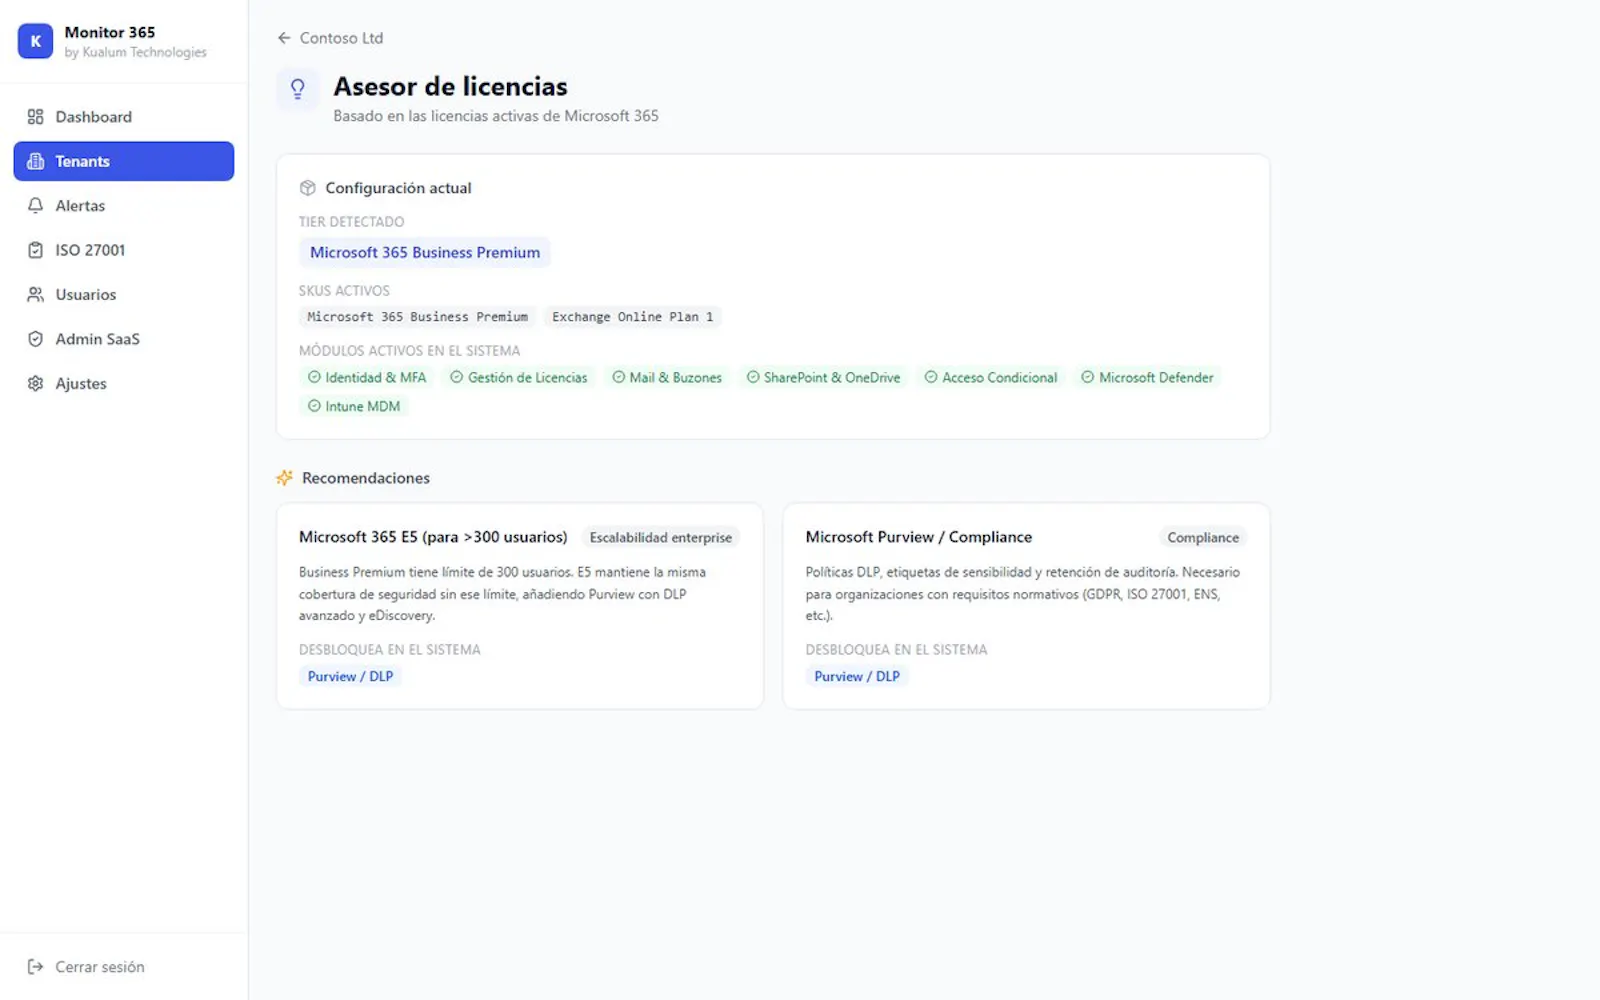Click the Alertas bell icon
The image size is (1600, 1000).
point(36,206)
